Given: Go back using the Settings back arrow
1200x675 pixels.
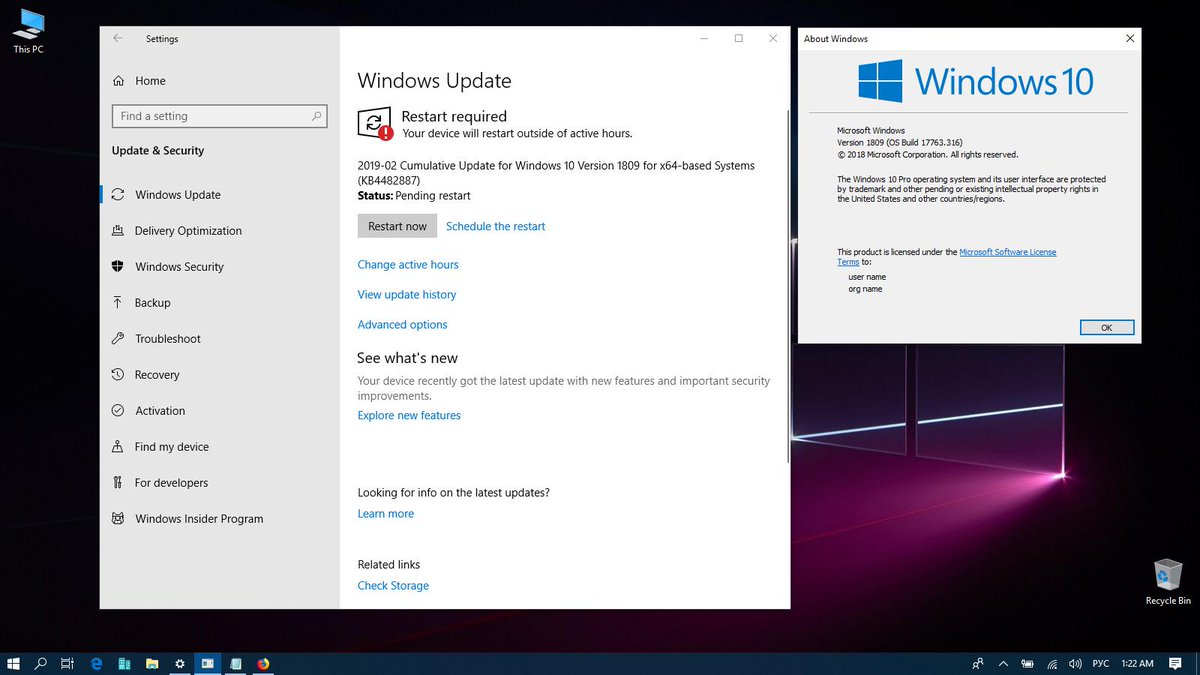Looking at the screenshot, I should pyautogui.click(x=118, y=38).
